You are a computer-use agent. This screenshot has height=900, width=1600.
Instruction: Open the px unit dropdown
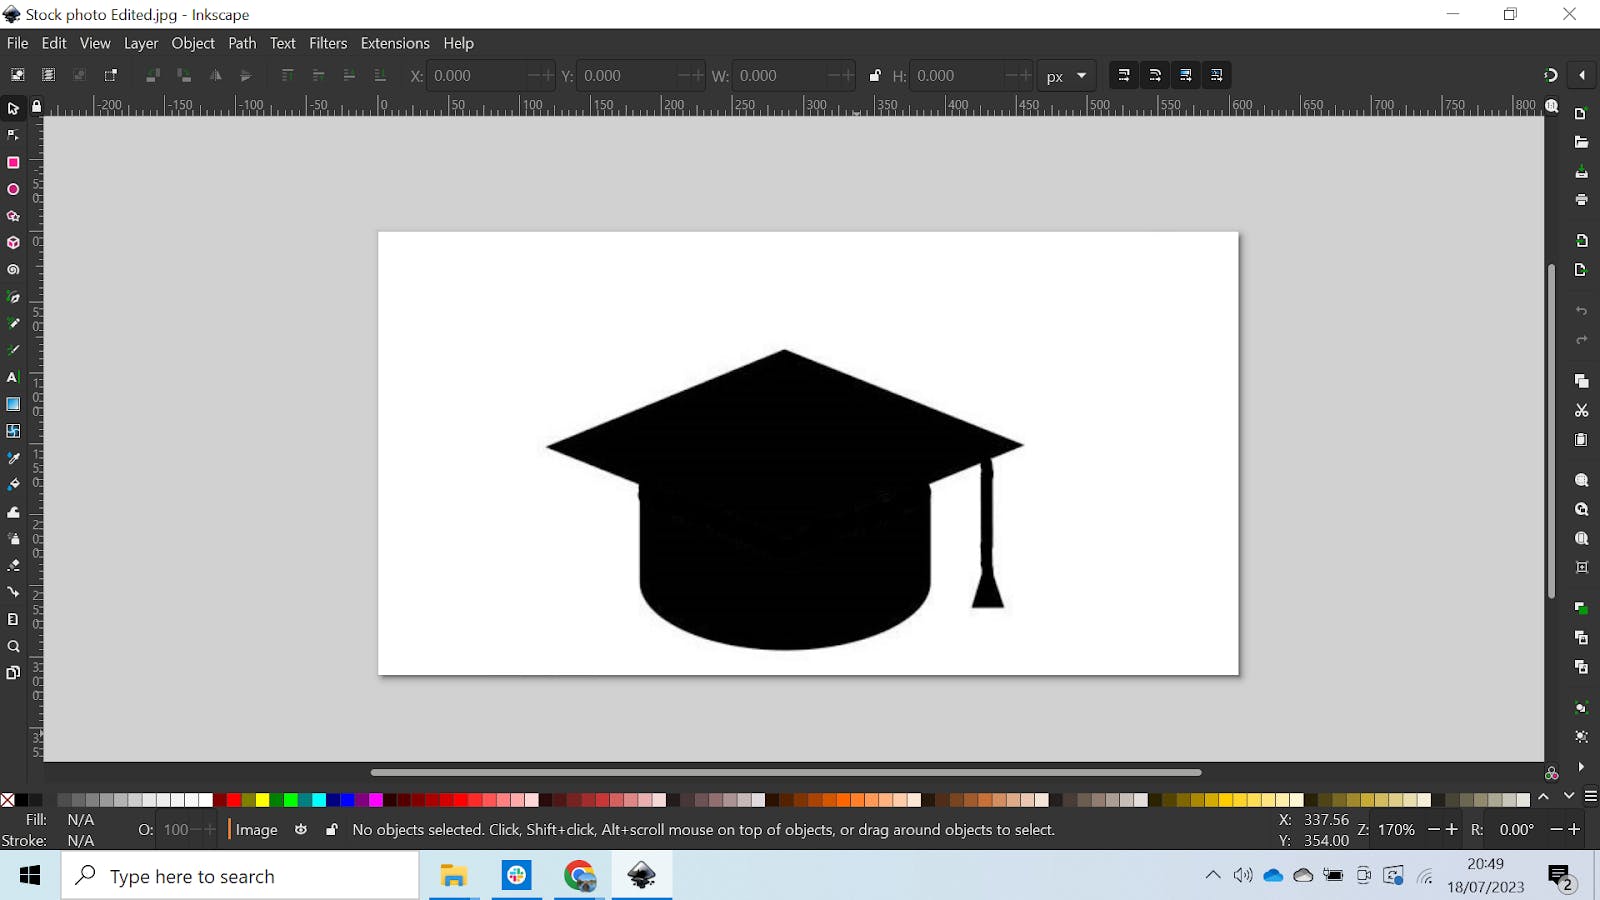(x=1066, y=75)
